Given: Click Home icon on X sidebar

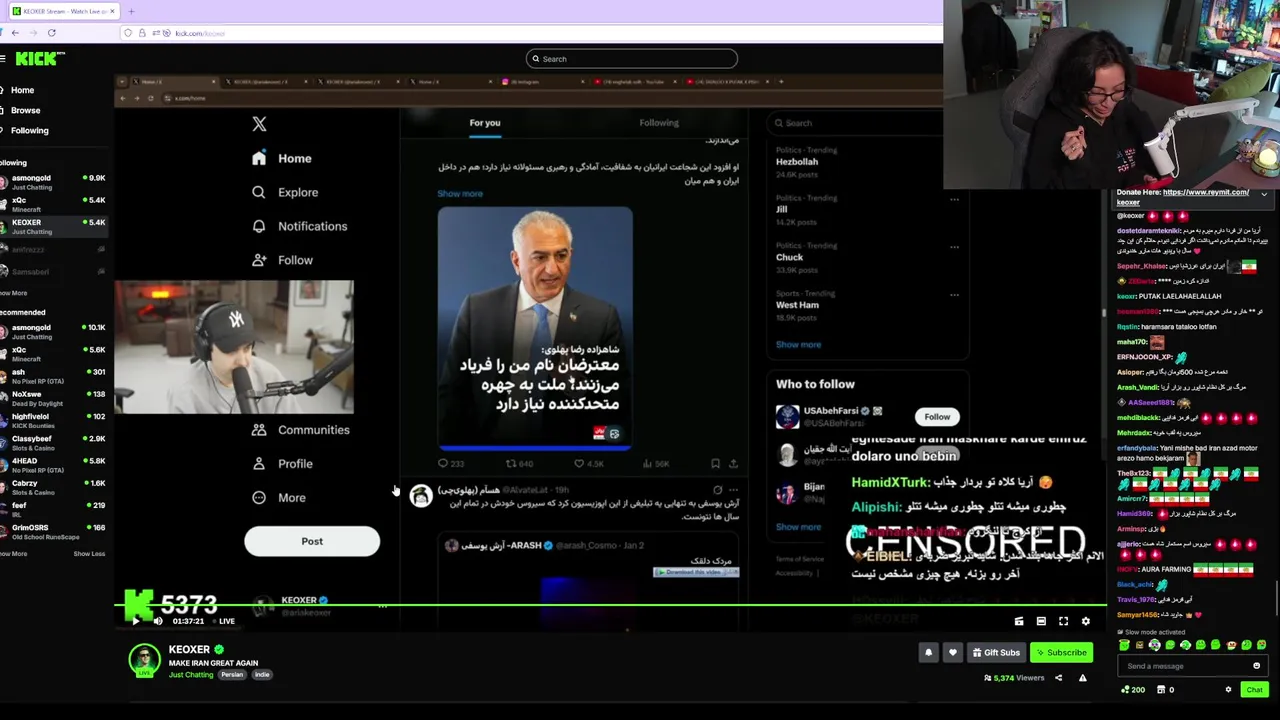Looking at the screenshot, I should (x=259, y=158).
